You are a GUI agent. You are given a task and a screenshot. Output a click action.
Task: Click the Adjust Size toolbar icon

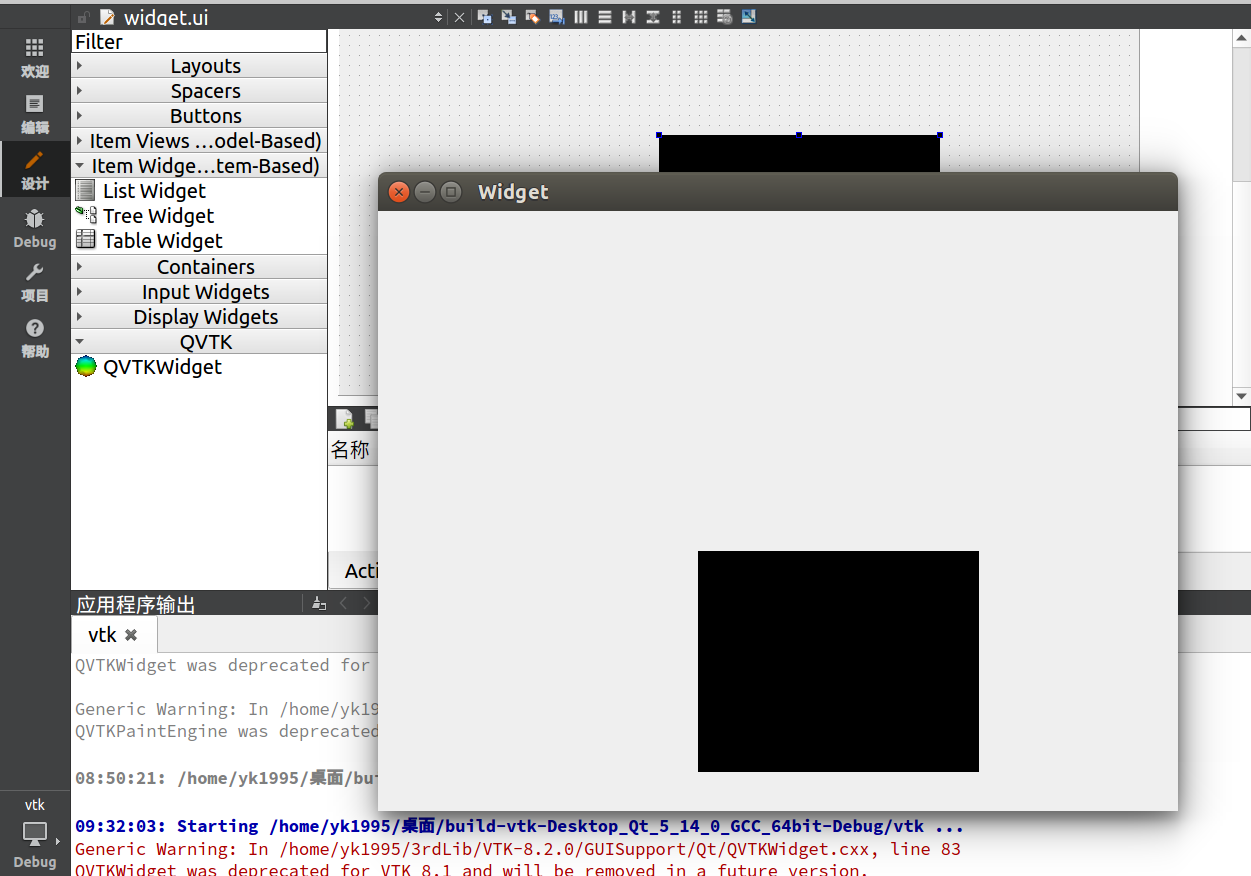748,17
